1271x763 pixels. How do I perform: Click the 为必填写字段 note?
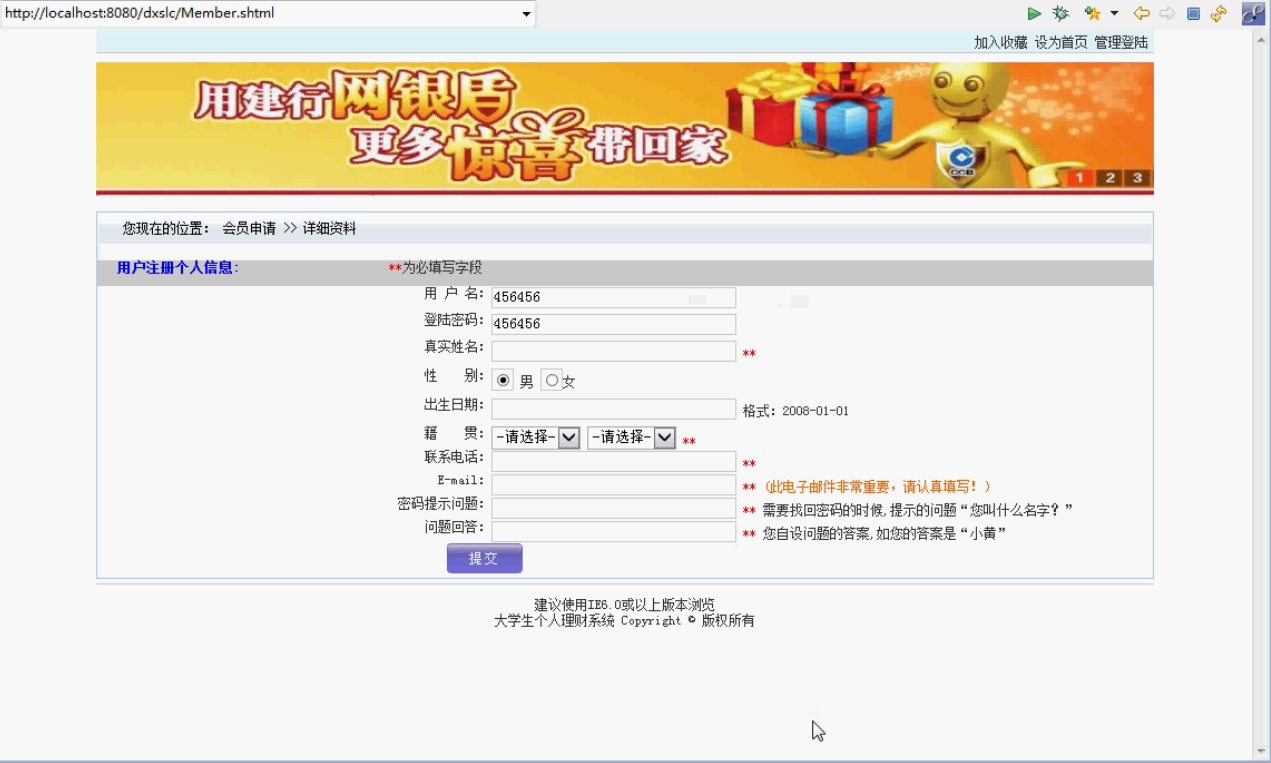(x=442, y=268)
